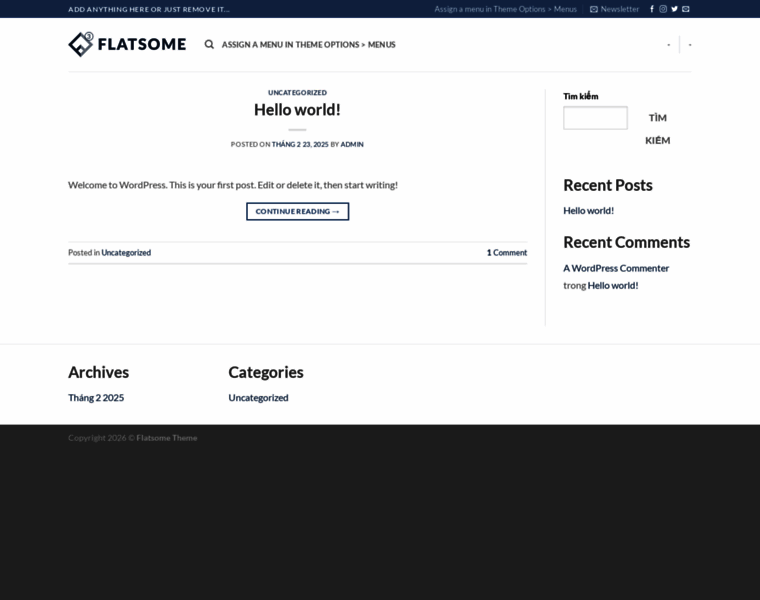Click the main nav Assign a Menu item

(x=308, y=44)
